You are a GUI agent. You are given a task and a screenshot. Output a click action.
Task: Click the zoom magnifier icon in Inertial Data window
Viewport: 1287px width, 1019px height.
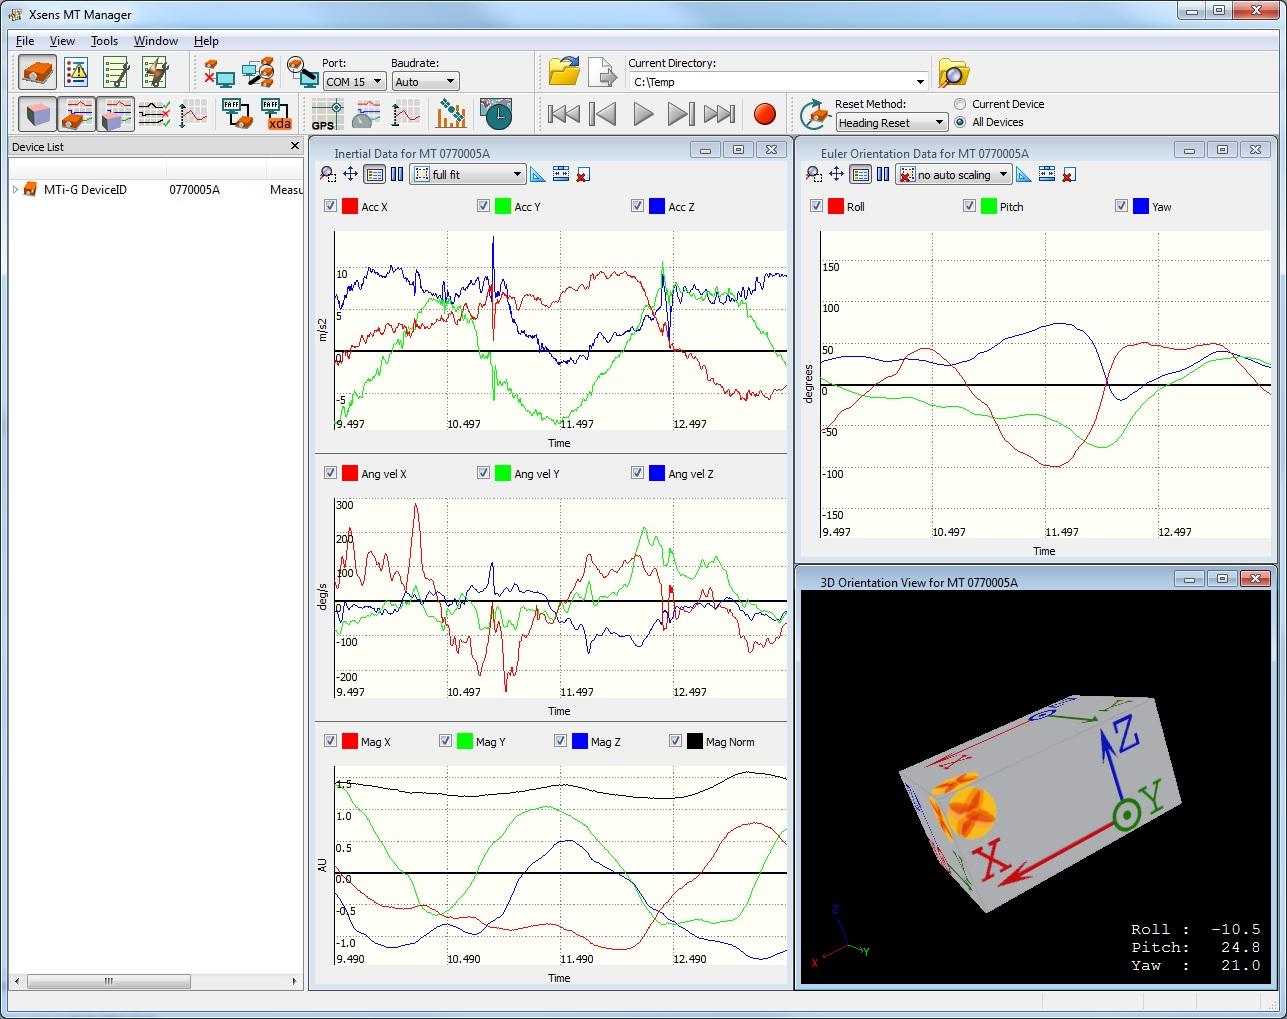328,174
